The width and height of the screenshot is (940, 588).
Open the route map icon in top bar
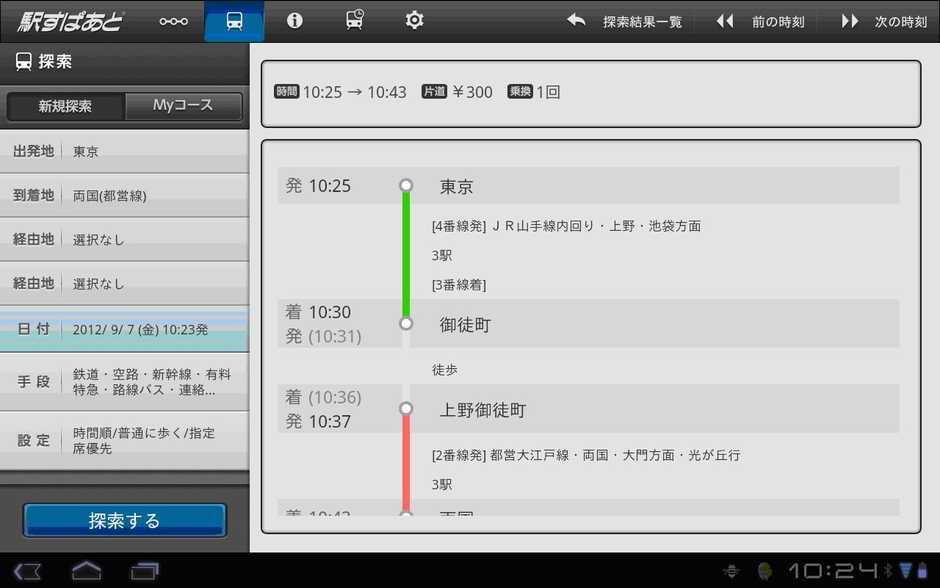click(x=173, y=21)
